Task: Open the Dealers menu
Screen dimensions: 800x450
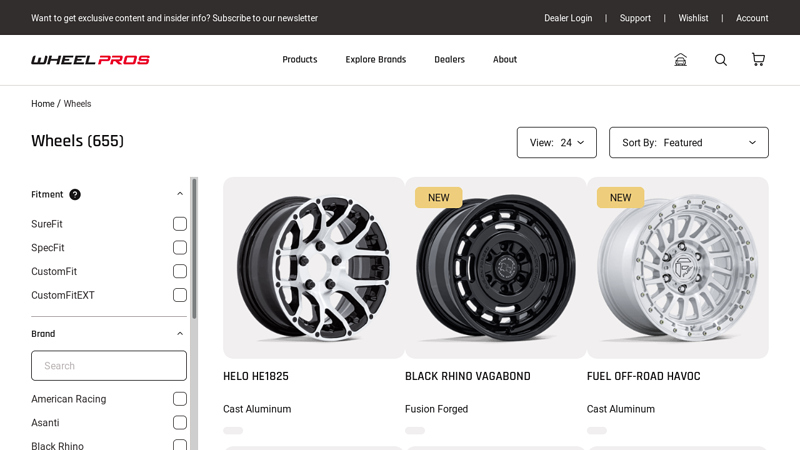Action: (449, 60)
